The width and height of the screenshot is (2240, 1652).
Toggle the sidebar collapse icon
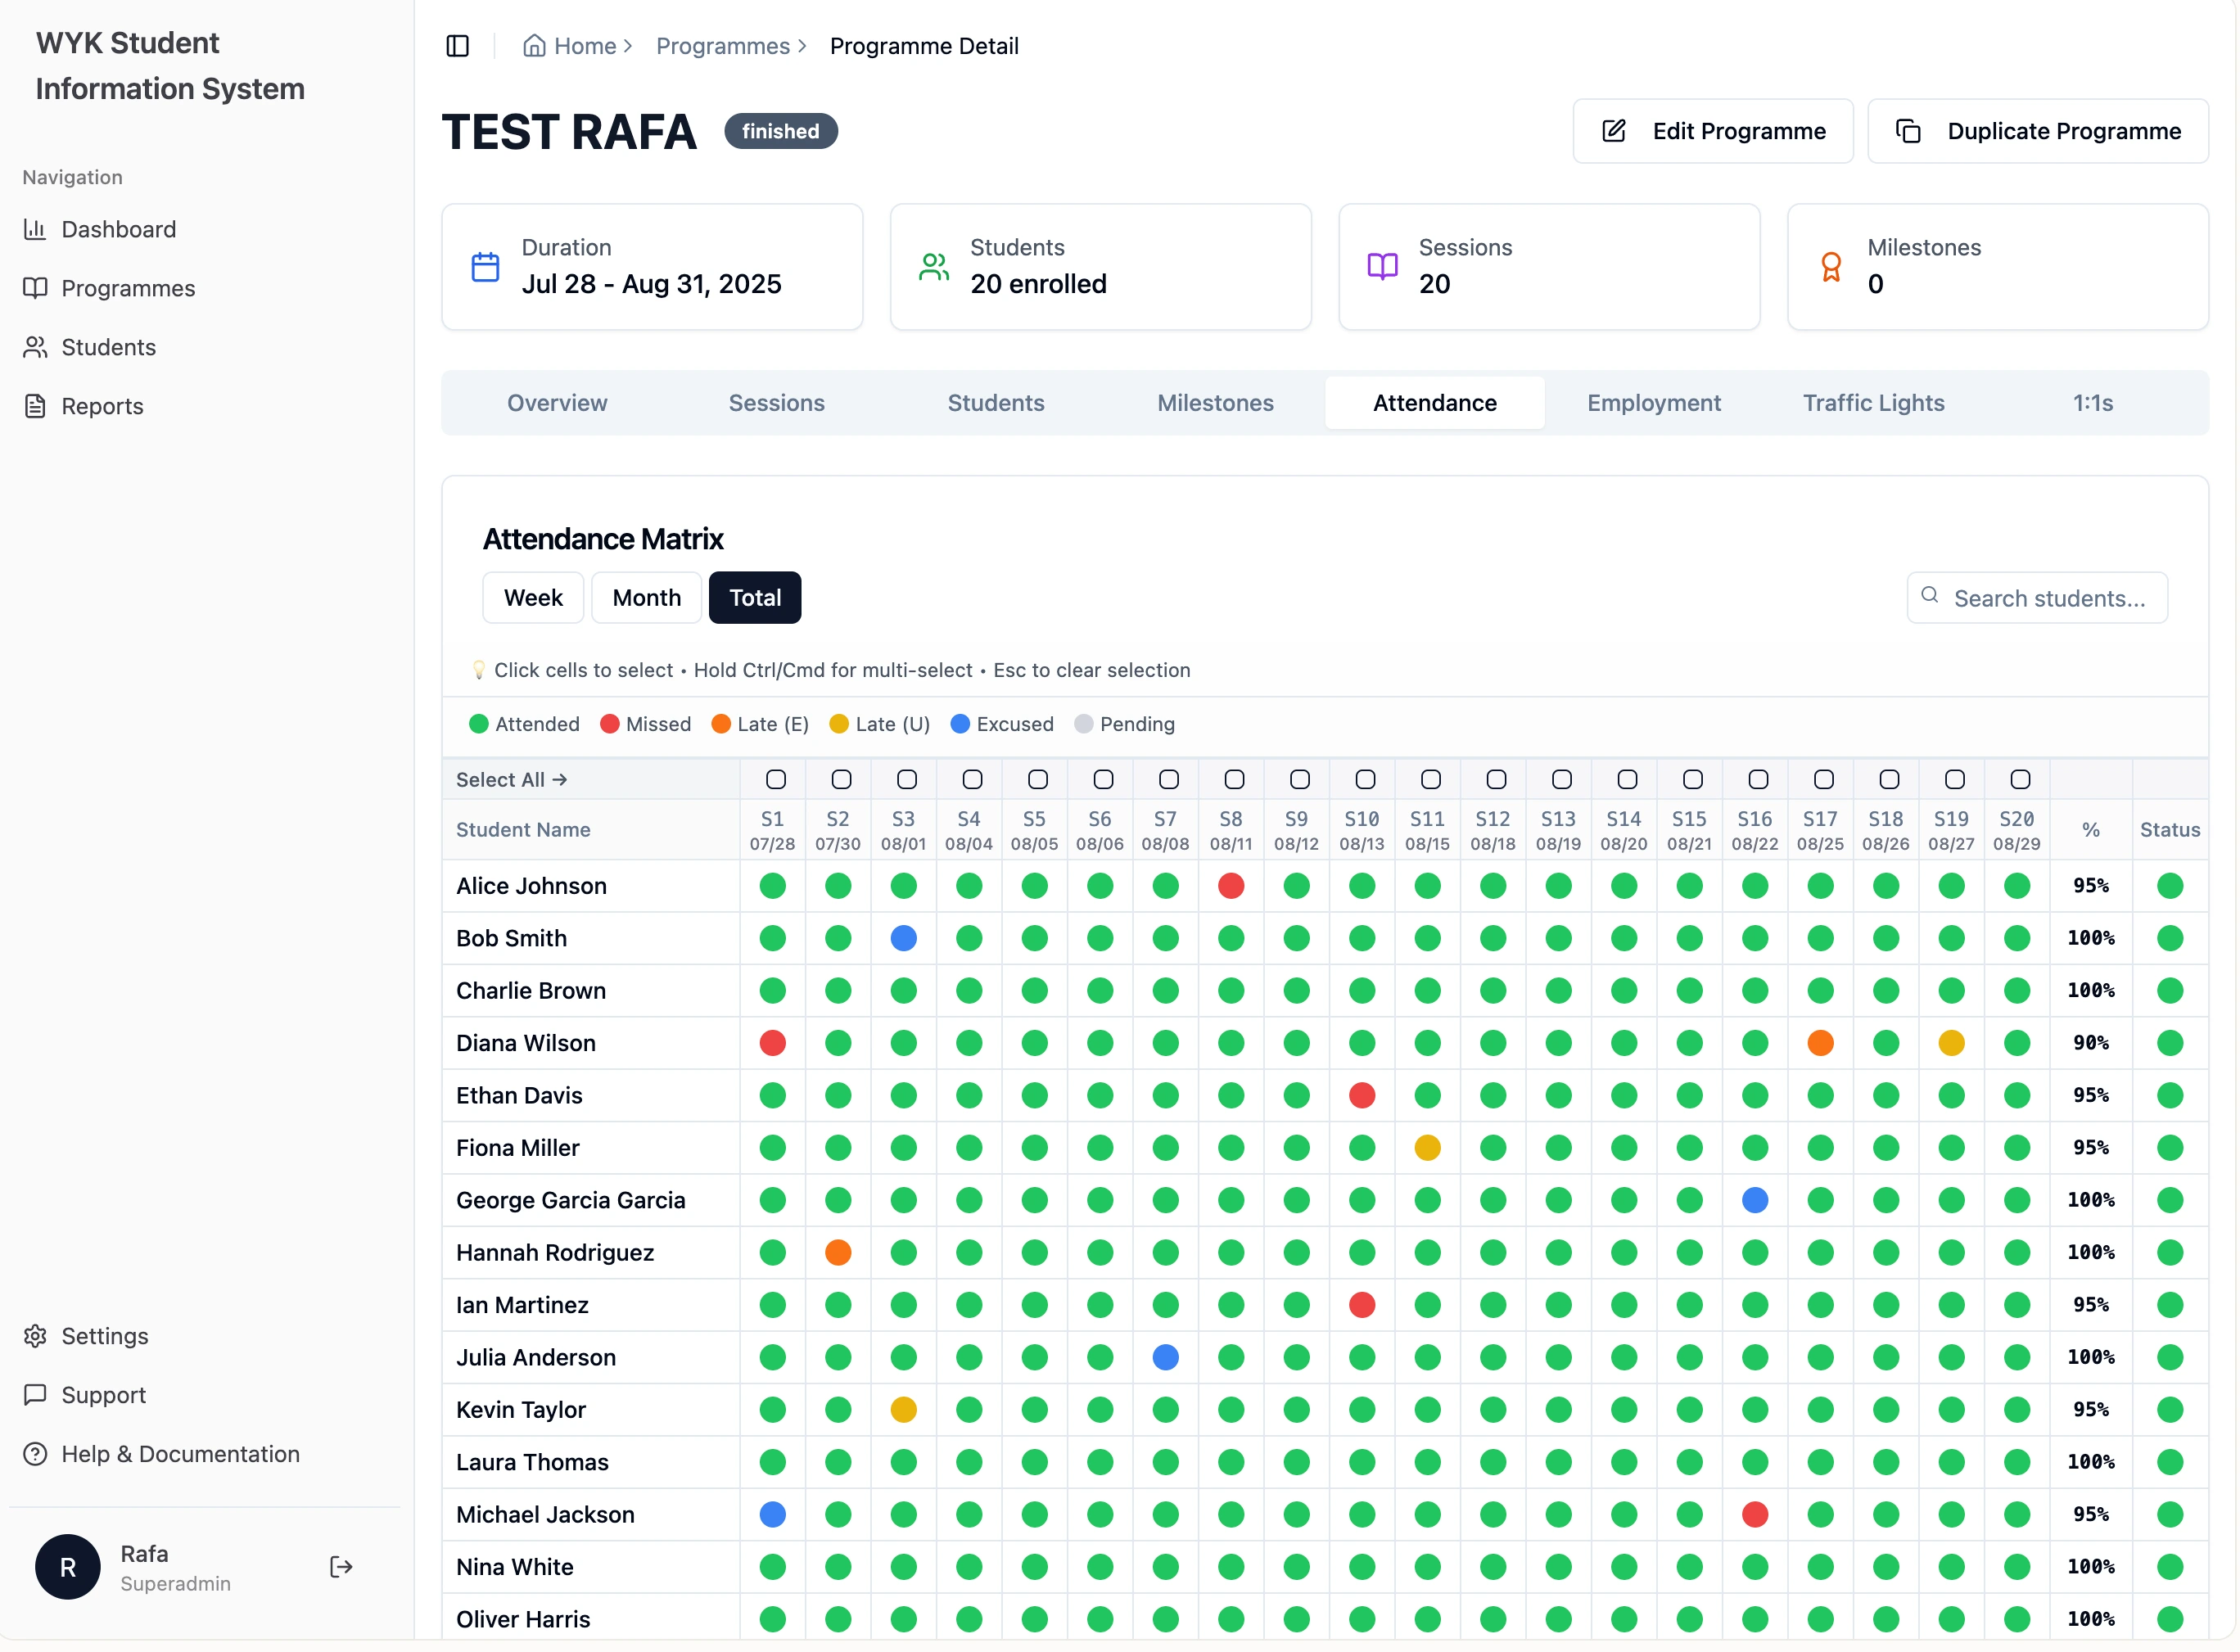457,46
